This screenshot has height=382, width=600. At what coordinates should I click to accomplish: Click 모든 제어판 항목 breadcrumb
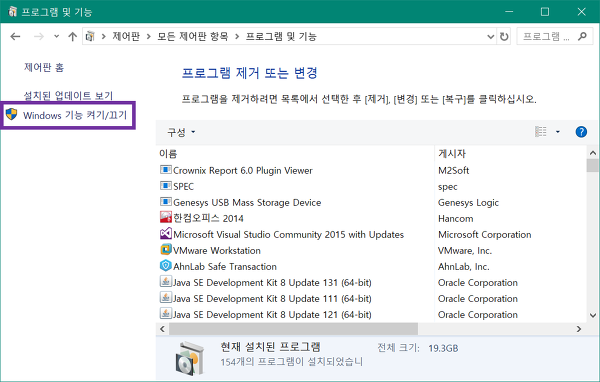click(x=192, y=36)
